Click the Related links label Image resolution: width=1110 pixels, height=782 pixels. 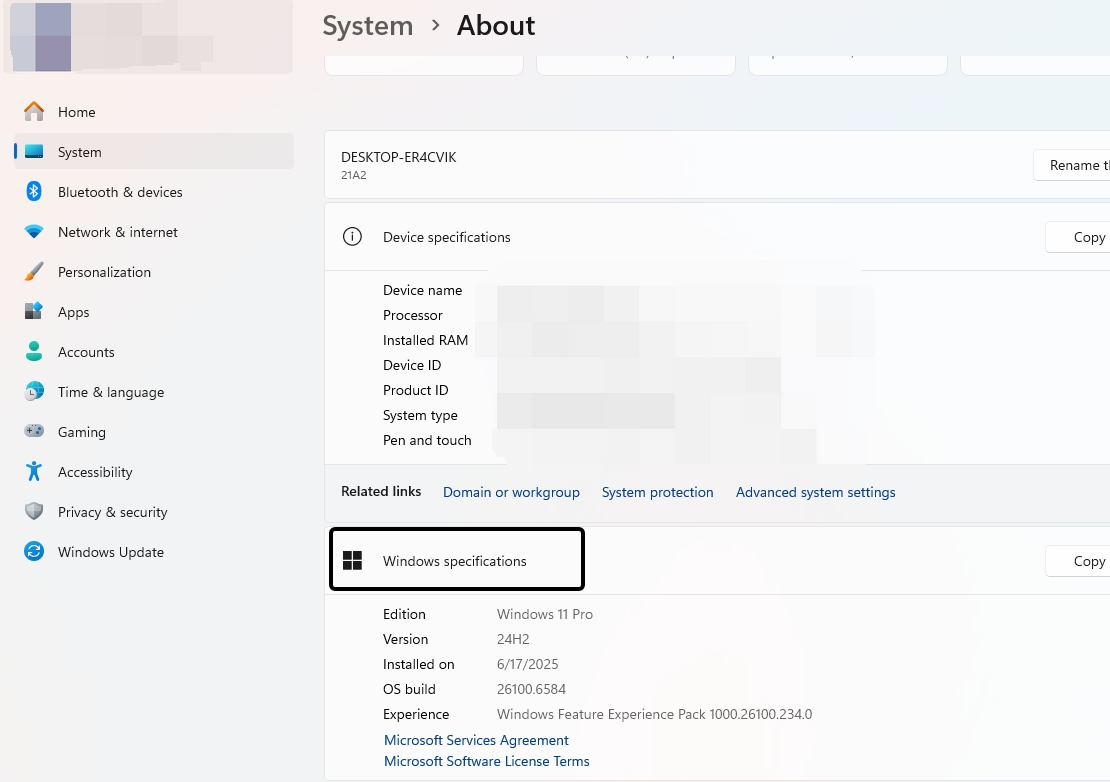pyautogui.click(x=381, y=491)
